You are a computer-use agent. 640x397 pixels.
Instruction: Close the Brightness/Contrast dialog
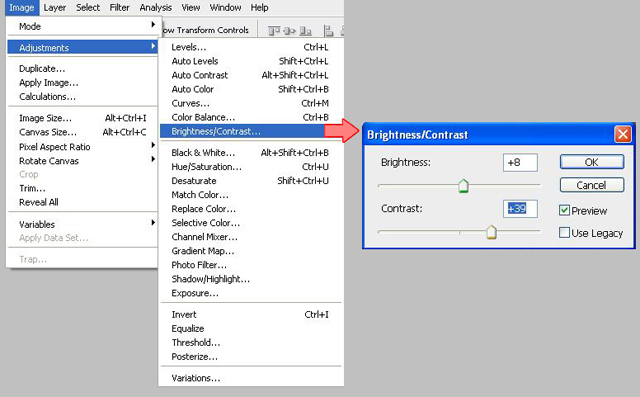pos(623,134)
